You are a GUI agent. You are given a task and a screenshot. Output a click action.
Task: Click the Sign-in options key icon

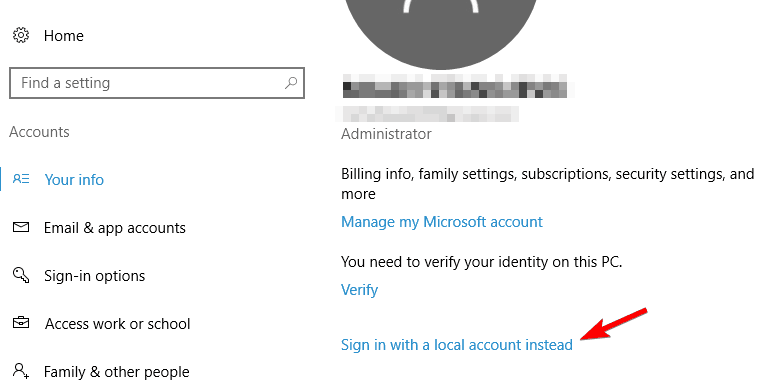coord(21,275)
